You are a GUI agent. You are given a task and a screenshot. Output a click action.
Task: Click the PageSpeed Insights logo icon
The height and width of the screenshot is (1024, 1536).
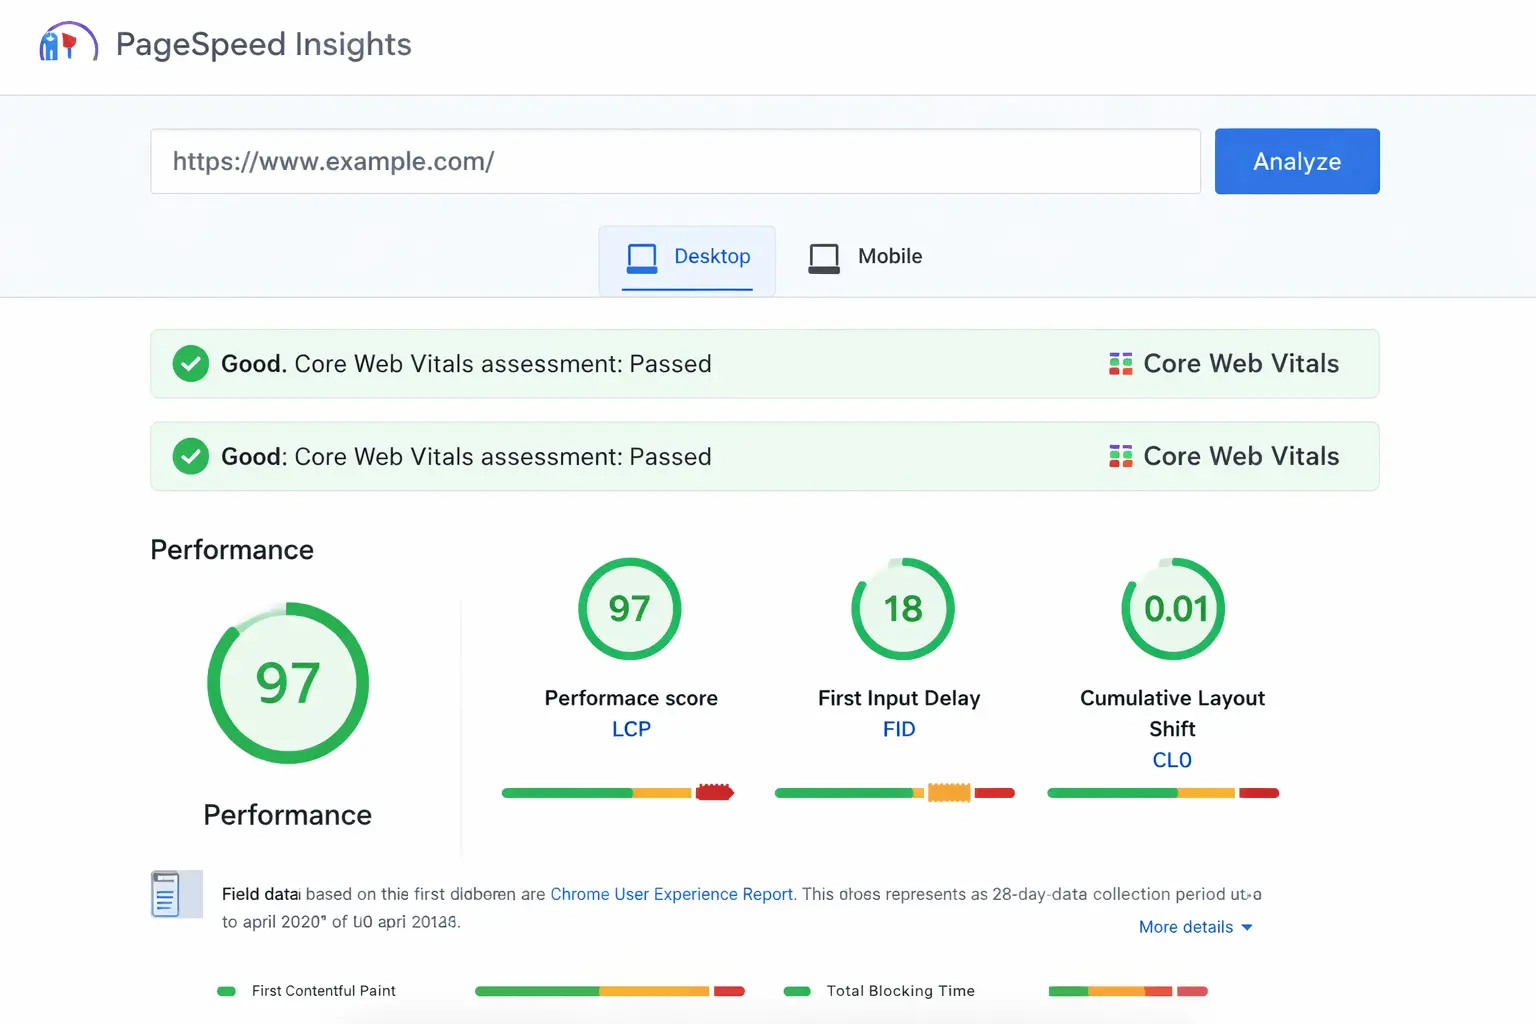click(x=68, y=43)
